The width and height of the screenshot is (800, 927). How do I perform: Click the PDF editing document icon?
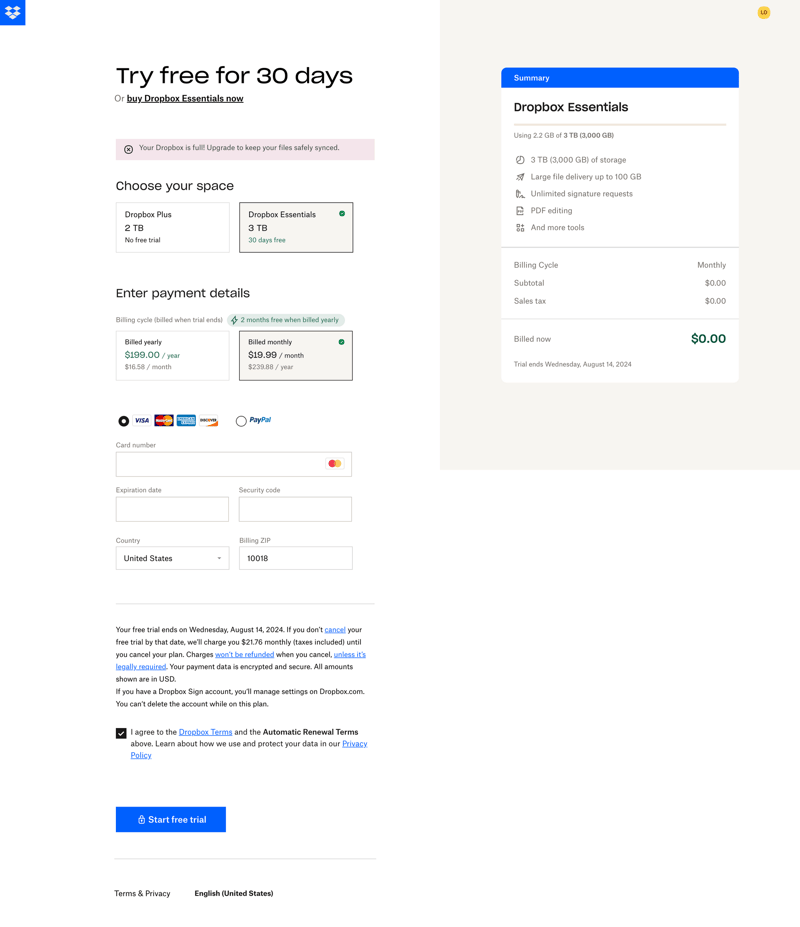coord(521,210)
